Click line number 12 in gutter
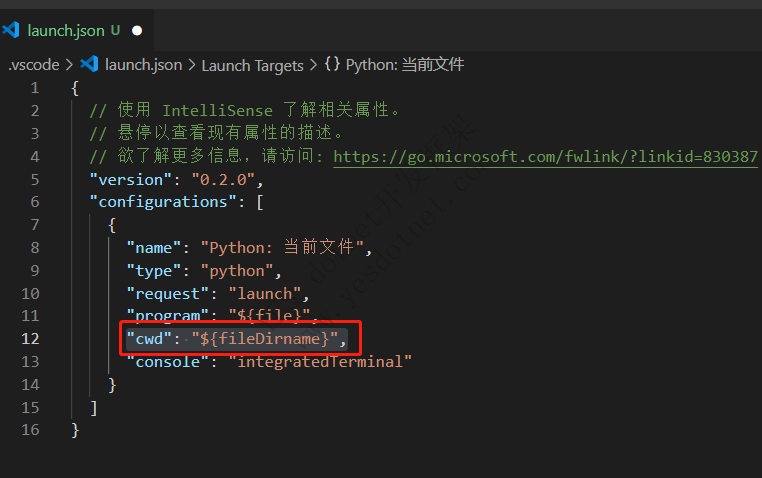 pos(30,339)
